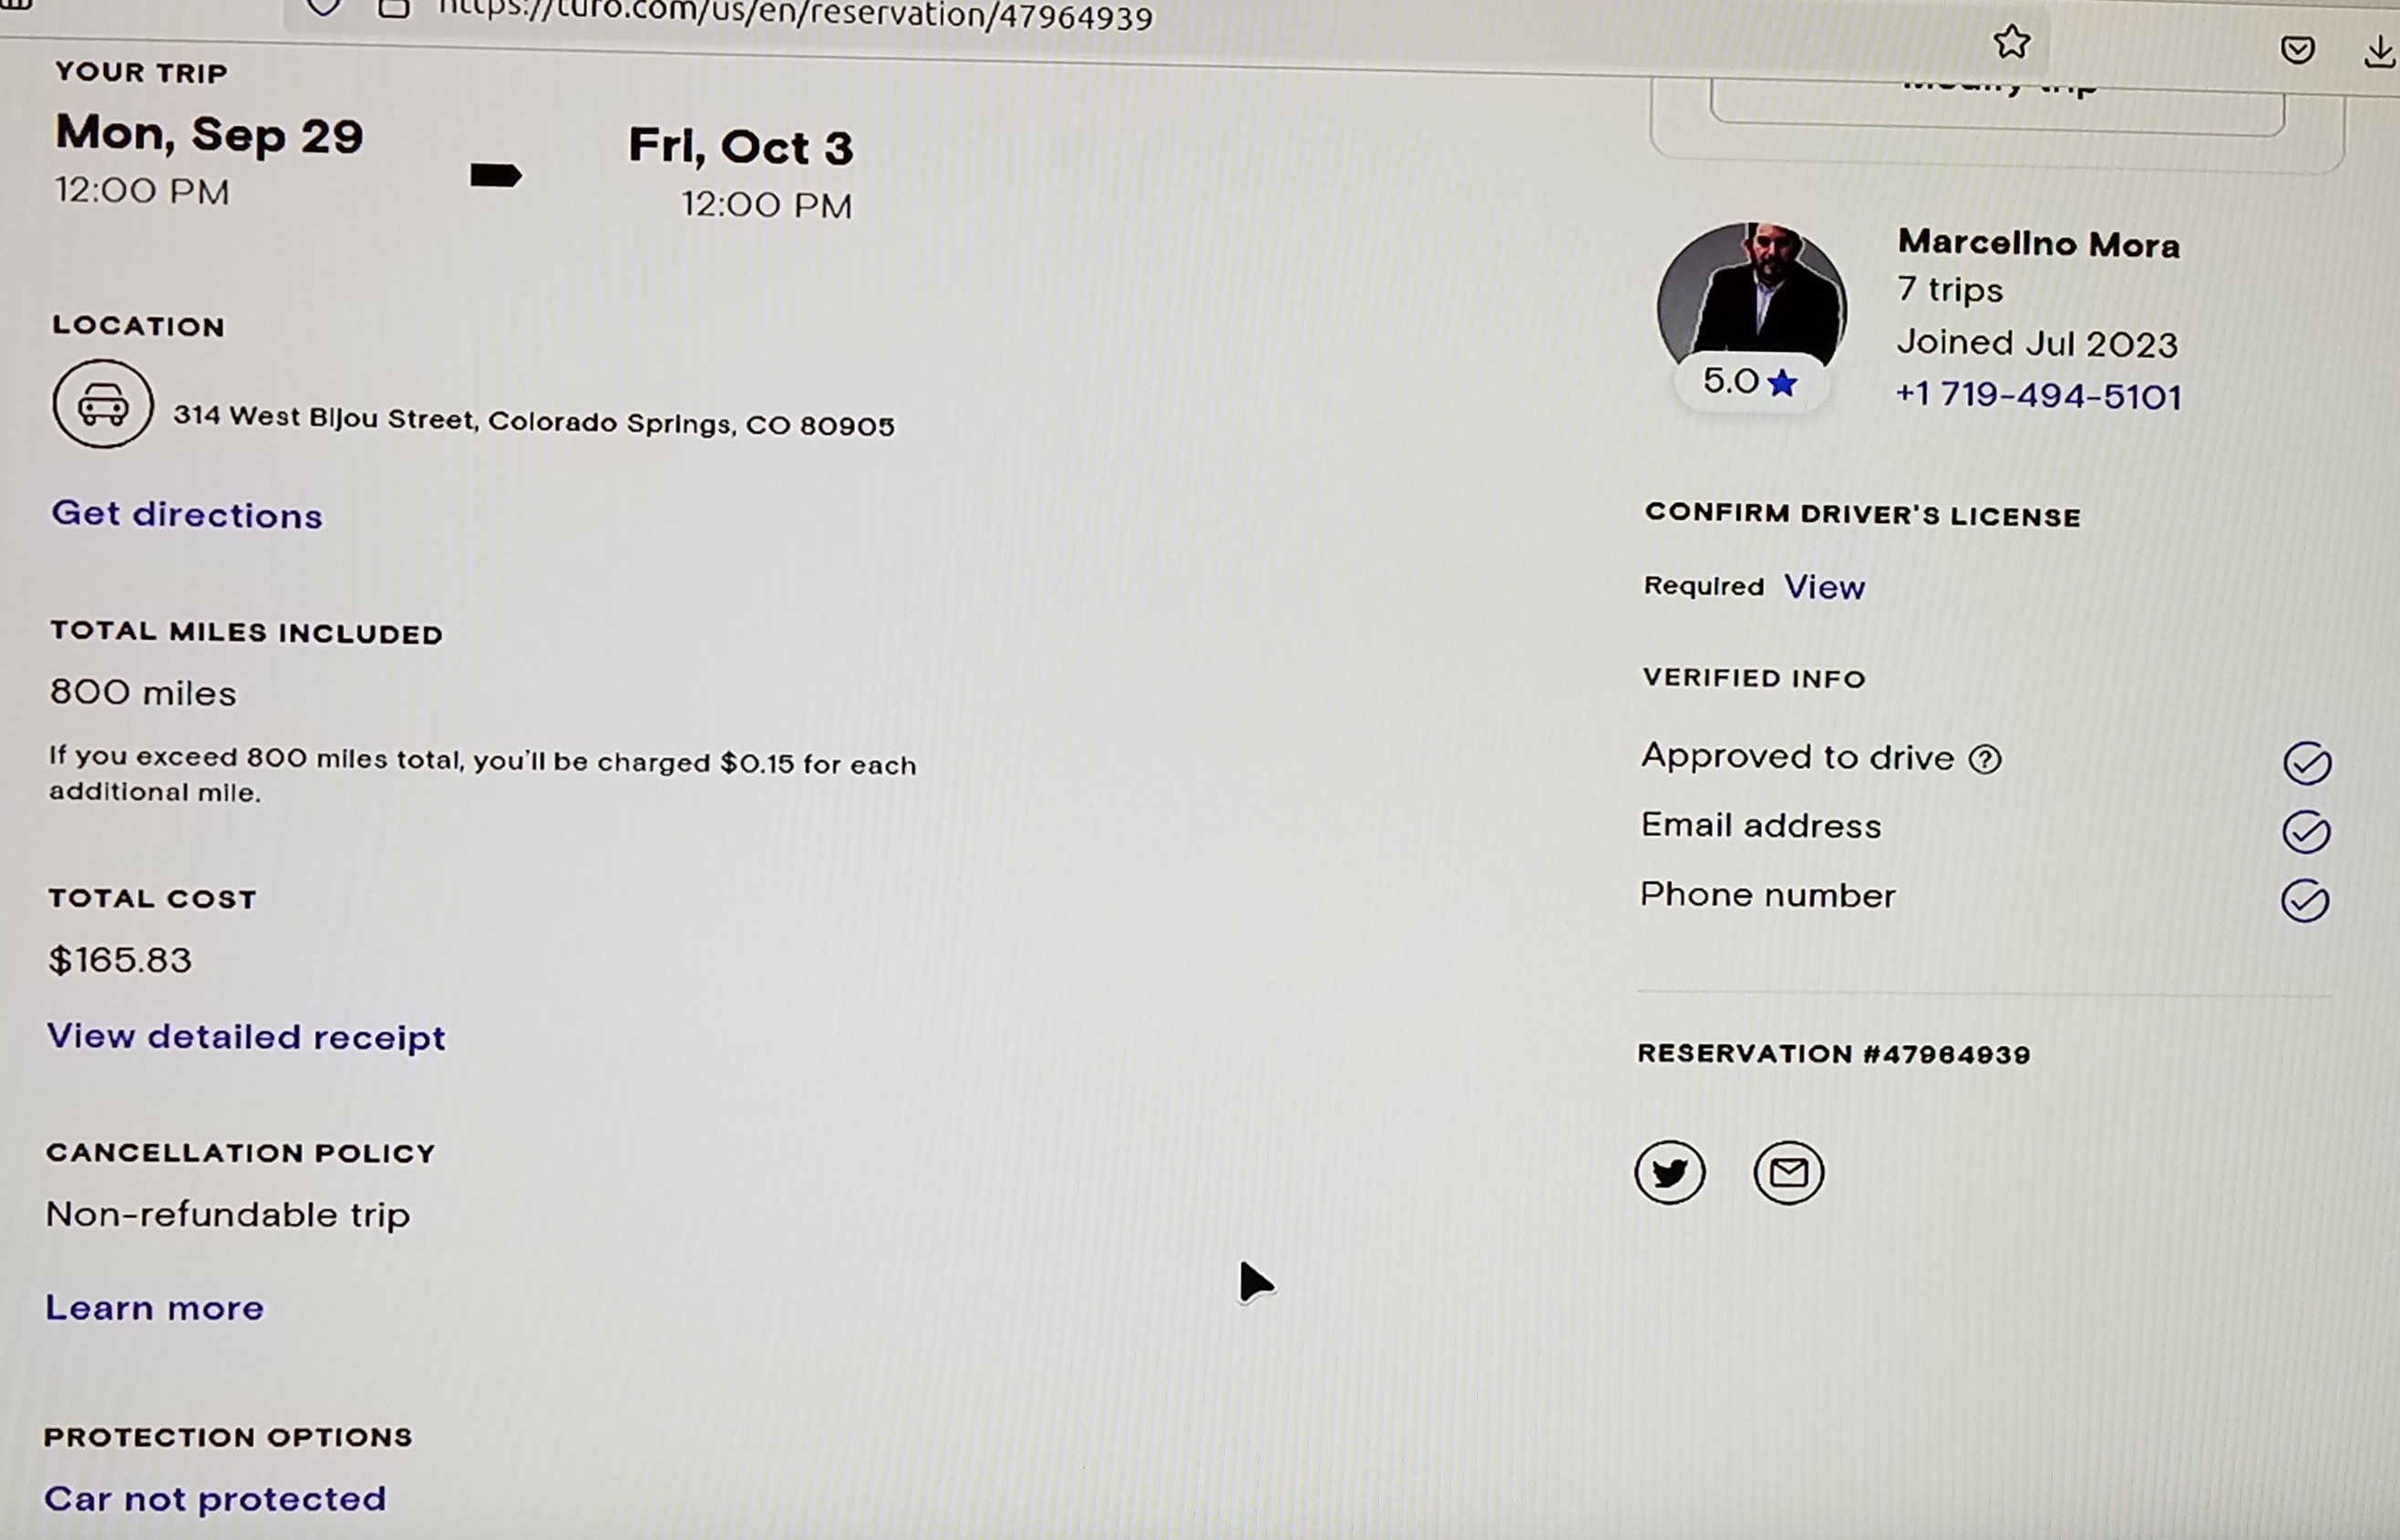Image resolution: width=2400 pixels, height=1540 pixels.
Task: View the driver's license confirmation
Action: [x=1824, y=587]
